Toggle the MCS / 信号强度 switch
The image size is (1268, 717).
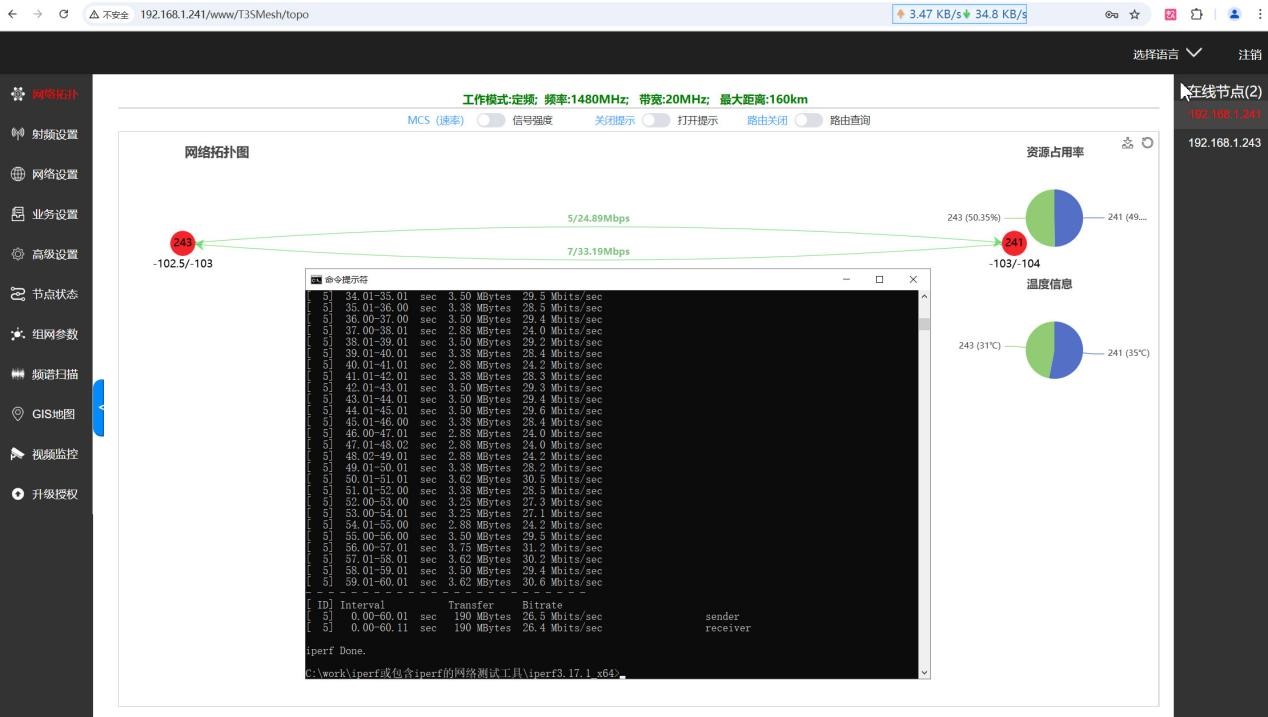(x=490, y=120)
